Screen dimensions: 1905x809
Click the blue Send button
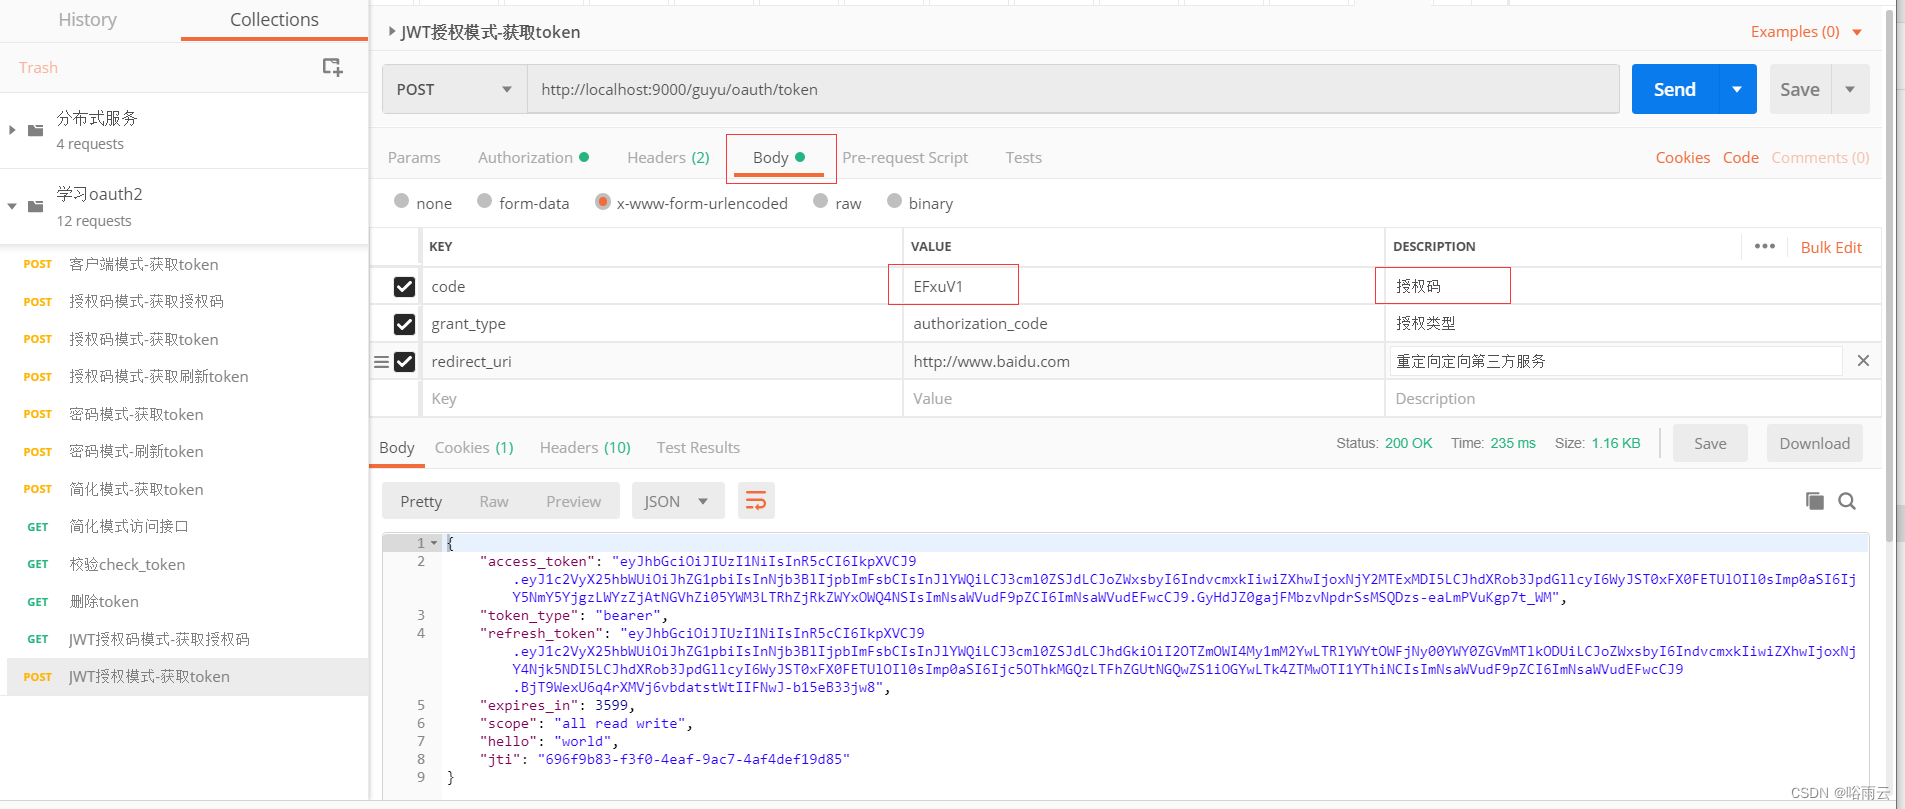(x=1675, y=89)
